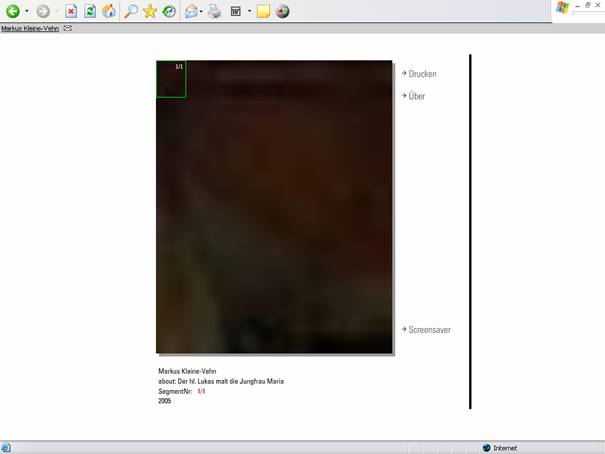
Task: Click the envelope icon beside Markus Kleine-Vehn
Action: pyautogui.click(x=68, y=28)
